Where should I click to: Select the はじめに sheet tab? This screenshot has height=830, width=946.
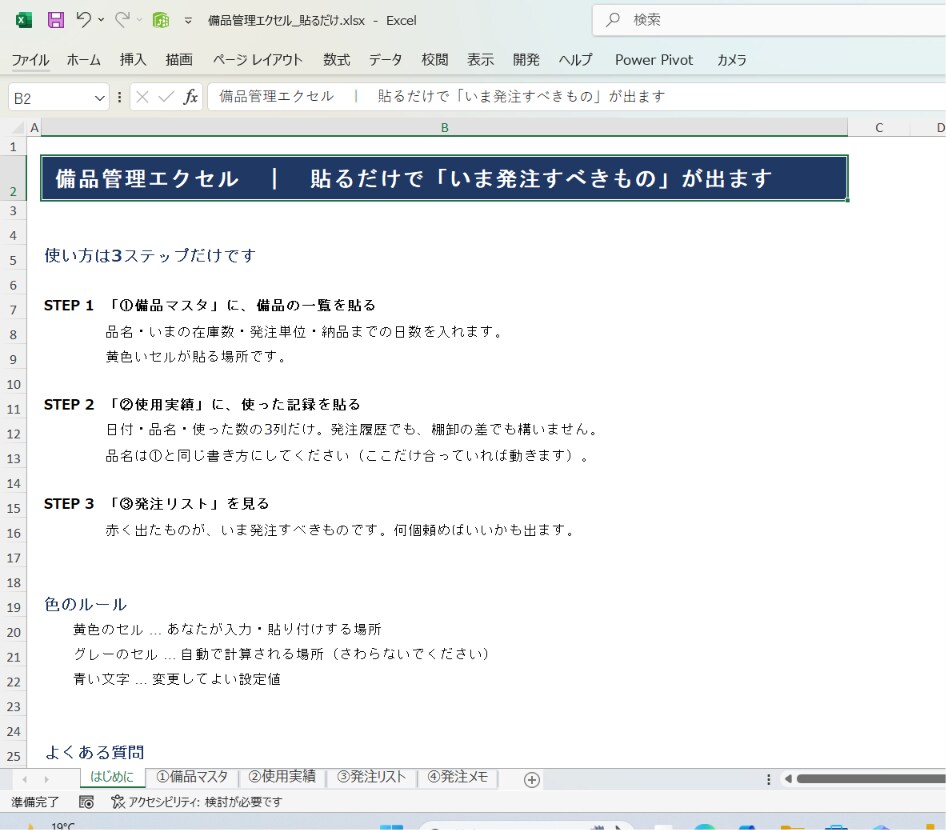coord(112,777)
